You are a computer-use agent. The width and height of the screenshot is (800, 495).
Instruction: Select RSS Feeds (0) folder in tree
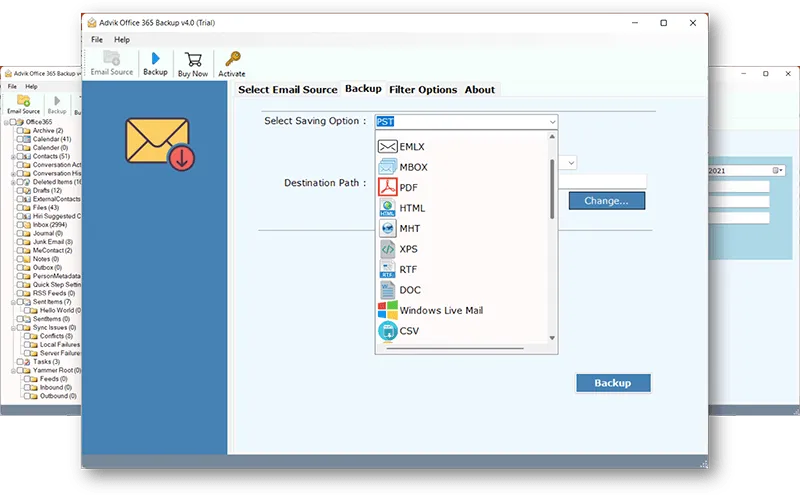tap(54, 293)
